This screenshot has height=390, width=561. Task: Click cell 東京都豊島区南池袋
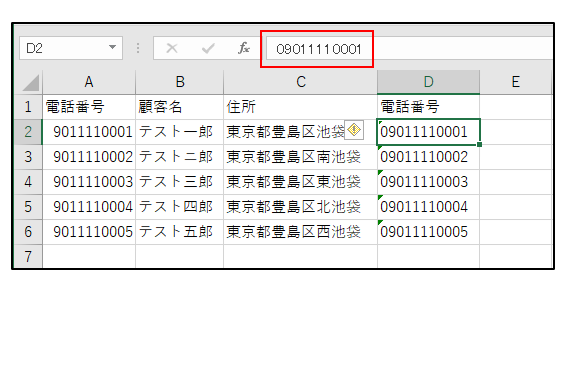(x=301, y=157)
